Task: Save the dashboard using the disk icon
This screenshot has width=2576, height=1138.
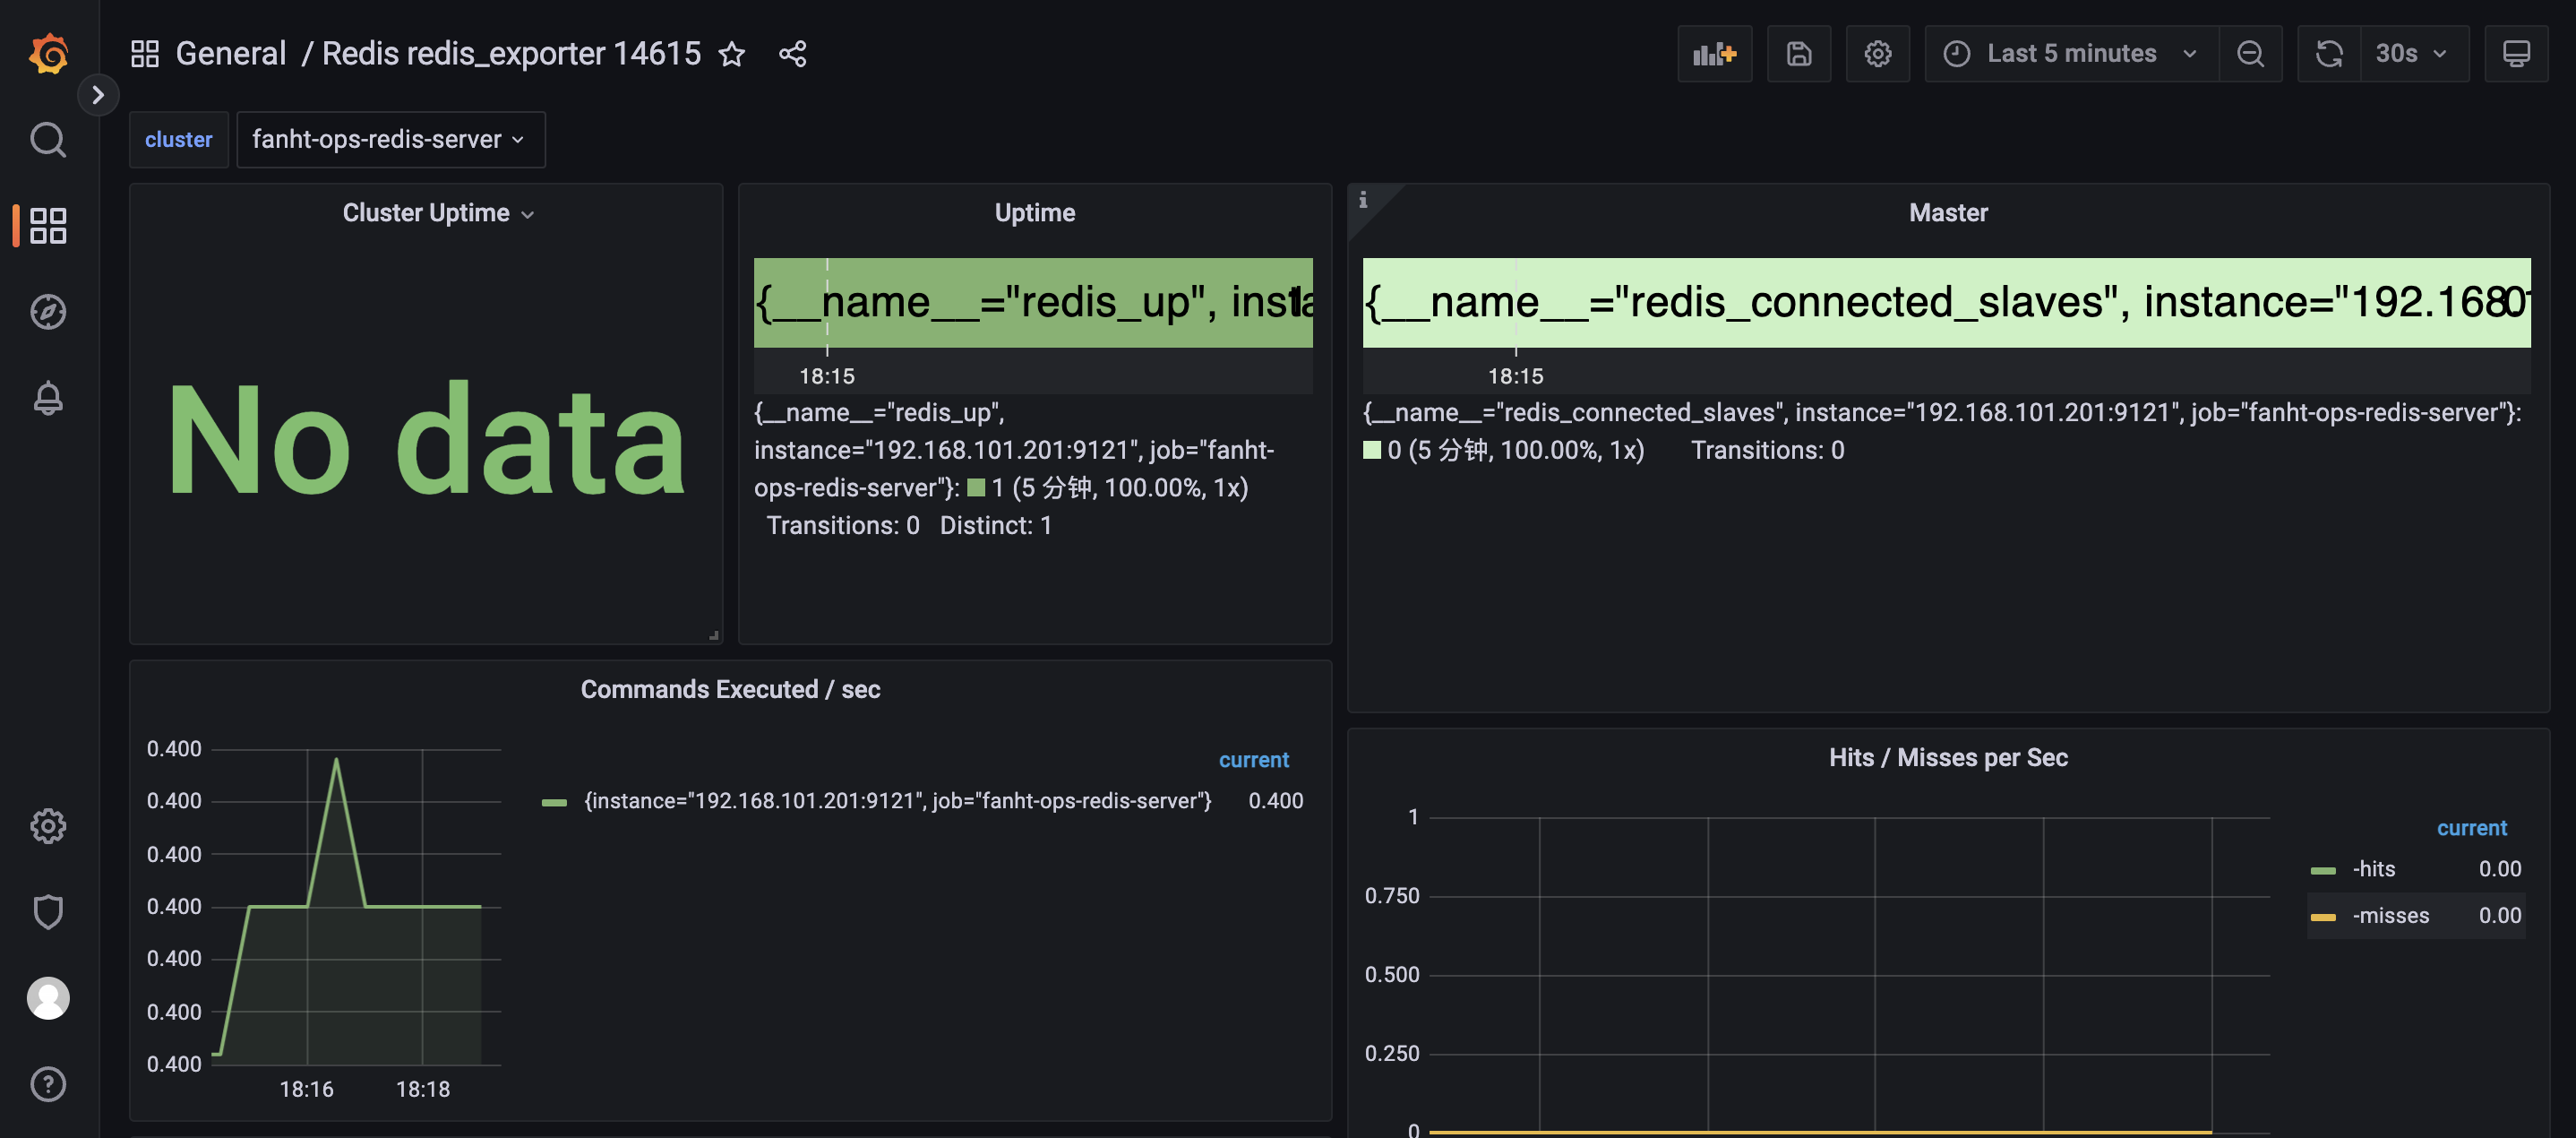Action: pyautogui.click(x=1799, y=54)
